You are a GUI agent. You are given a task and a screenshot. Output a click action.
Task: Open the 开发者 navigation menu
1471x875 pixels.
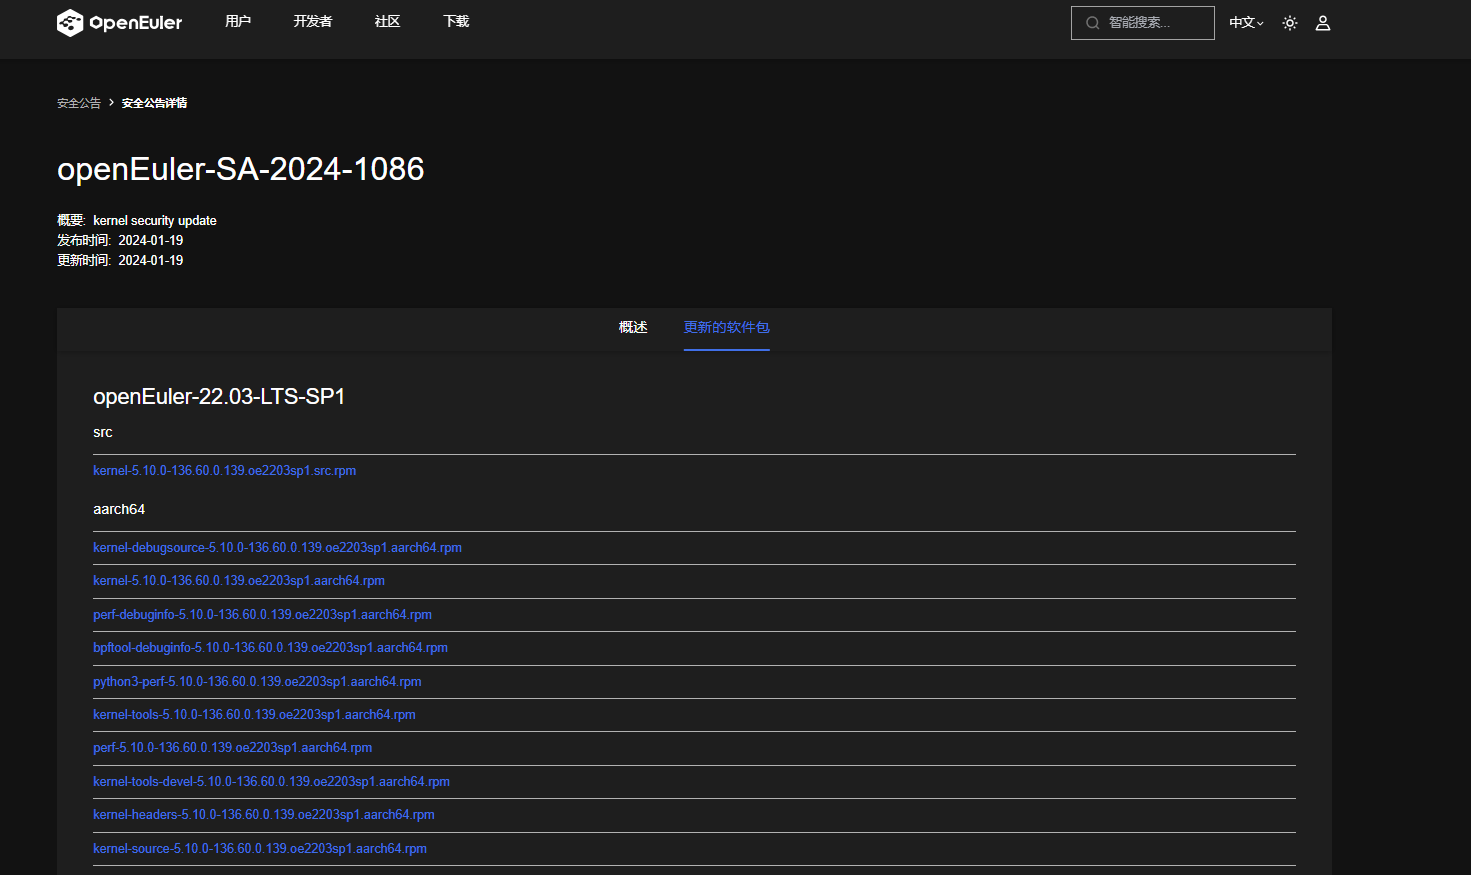tap(313, 22)
